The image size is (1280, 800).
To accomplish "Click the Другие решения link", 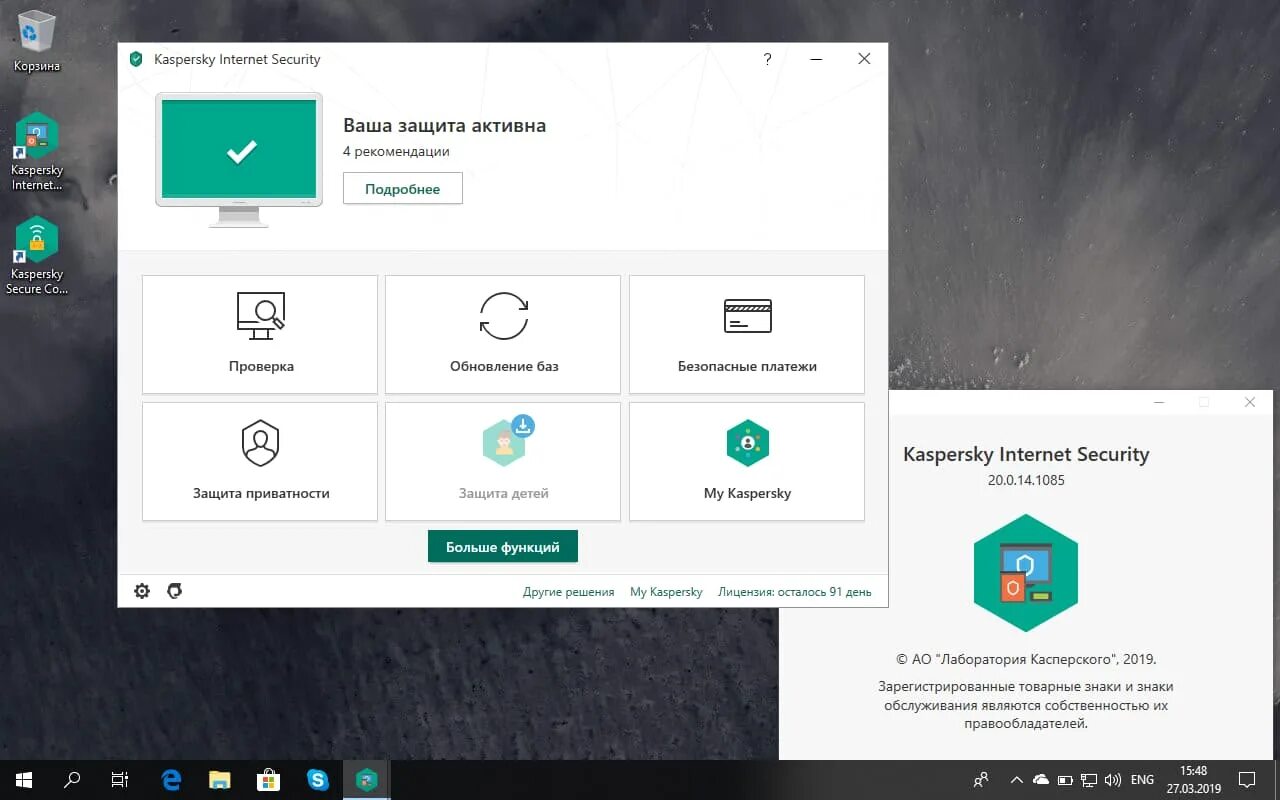I will [568, 592].
